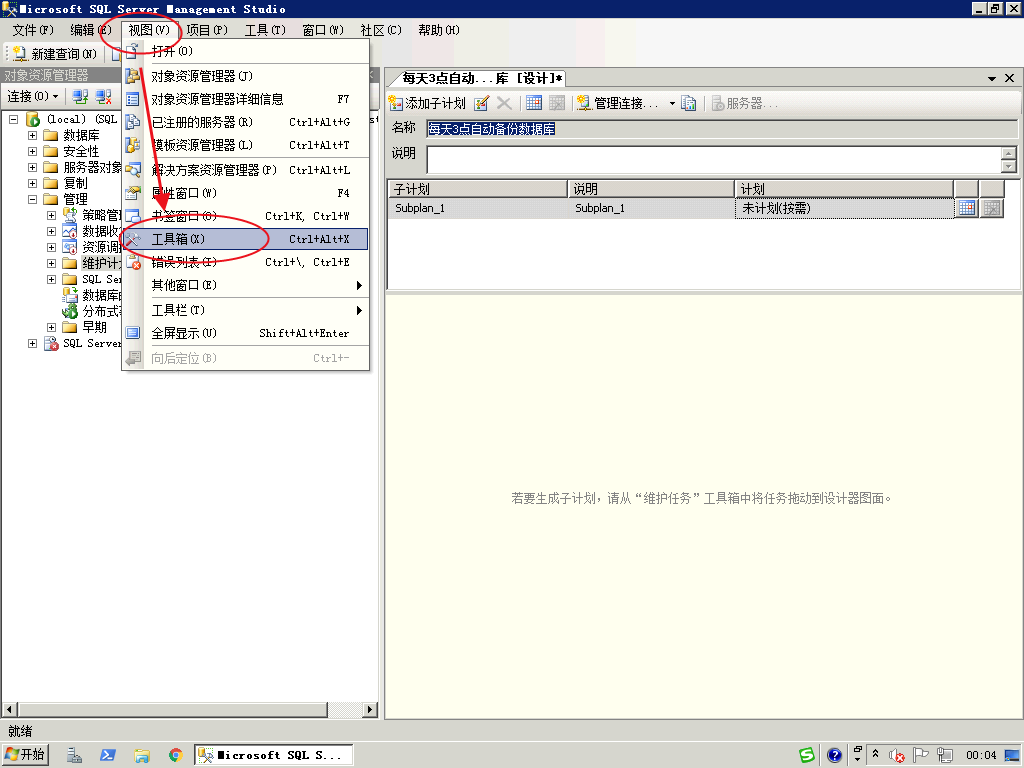Click the Microsoft SQL Server taskbar button
Image resolution: width=1024 pixels, height=768 pixels.
(274, 755)
